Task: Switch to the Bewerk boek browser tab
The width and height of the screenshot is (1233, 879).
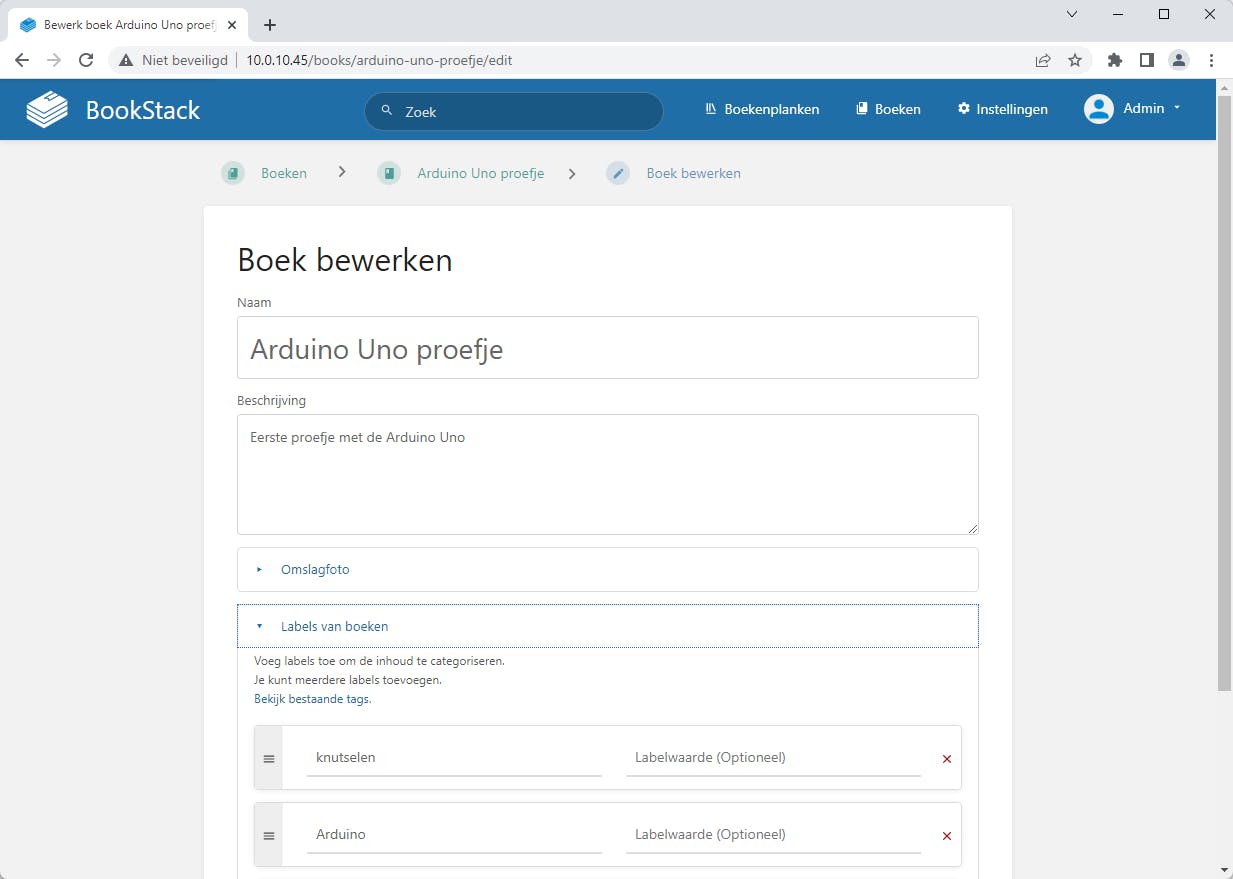Action: point(115,24)
